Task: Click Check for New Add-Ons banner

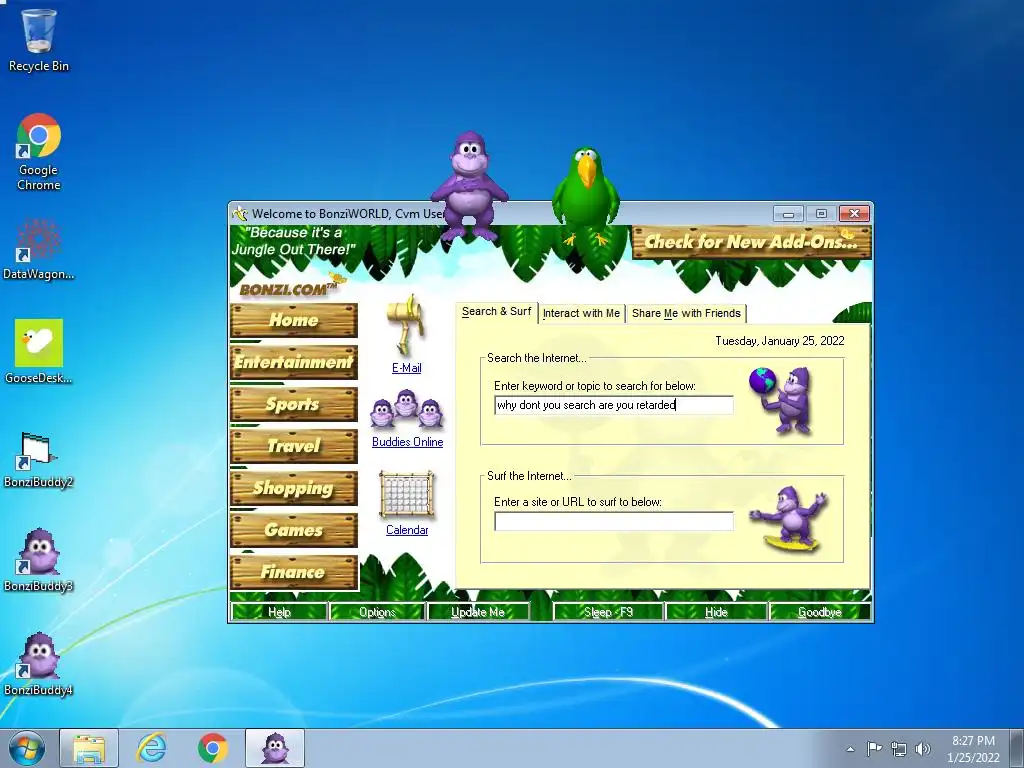Action: coord(752,242)
